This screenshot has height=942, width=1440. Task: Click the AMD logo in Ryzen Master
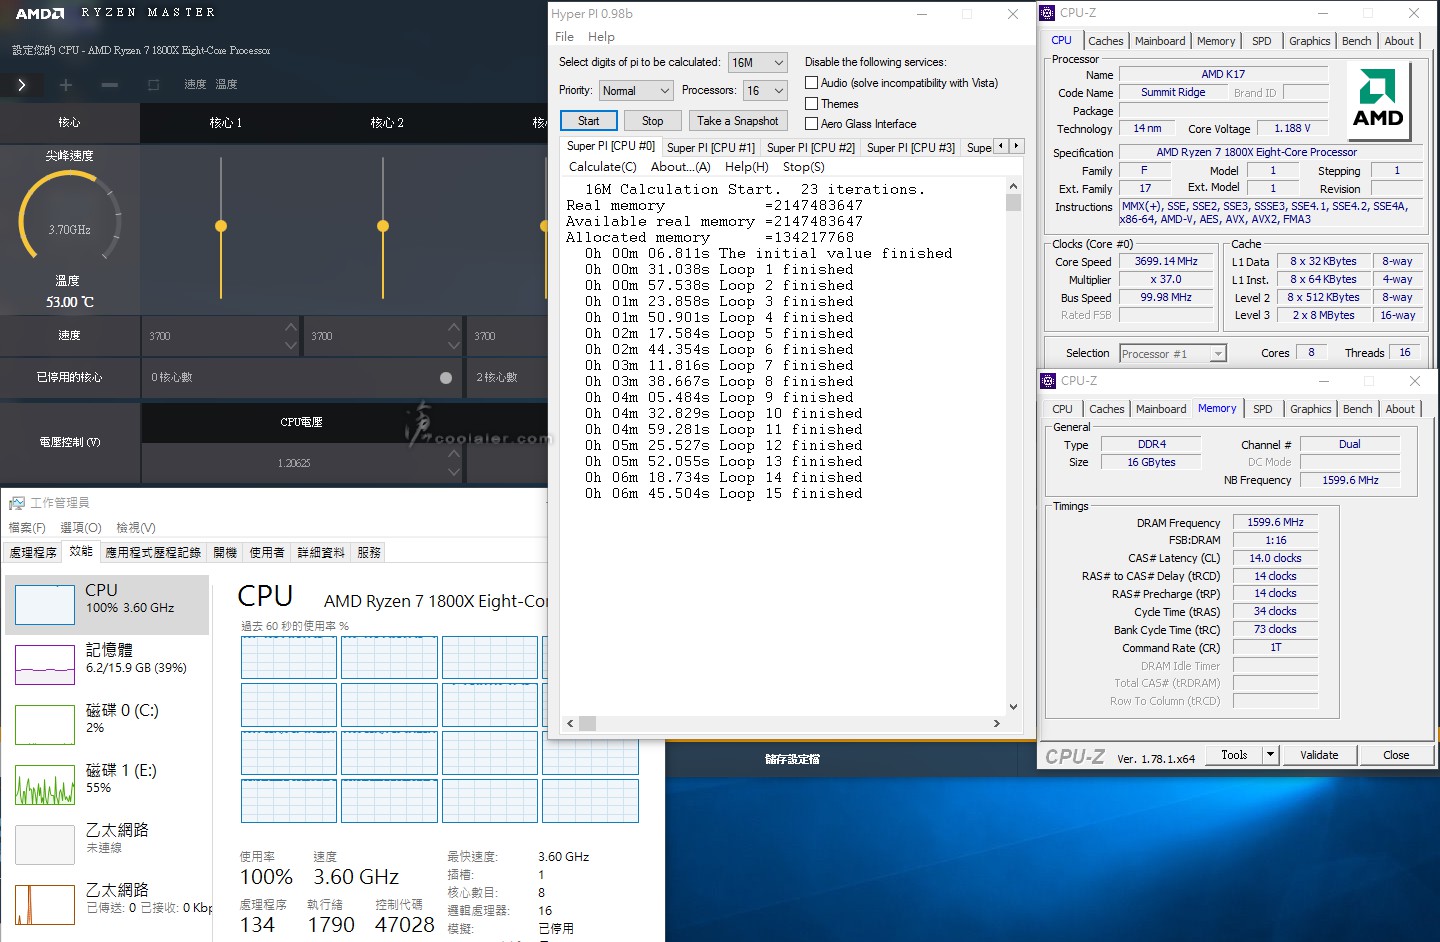point(39,13)
